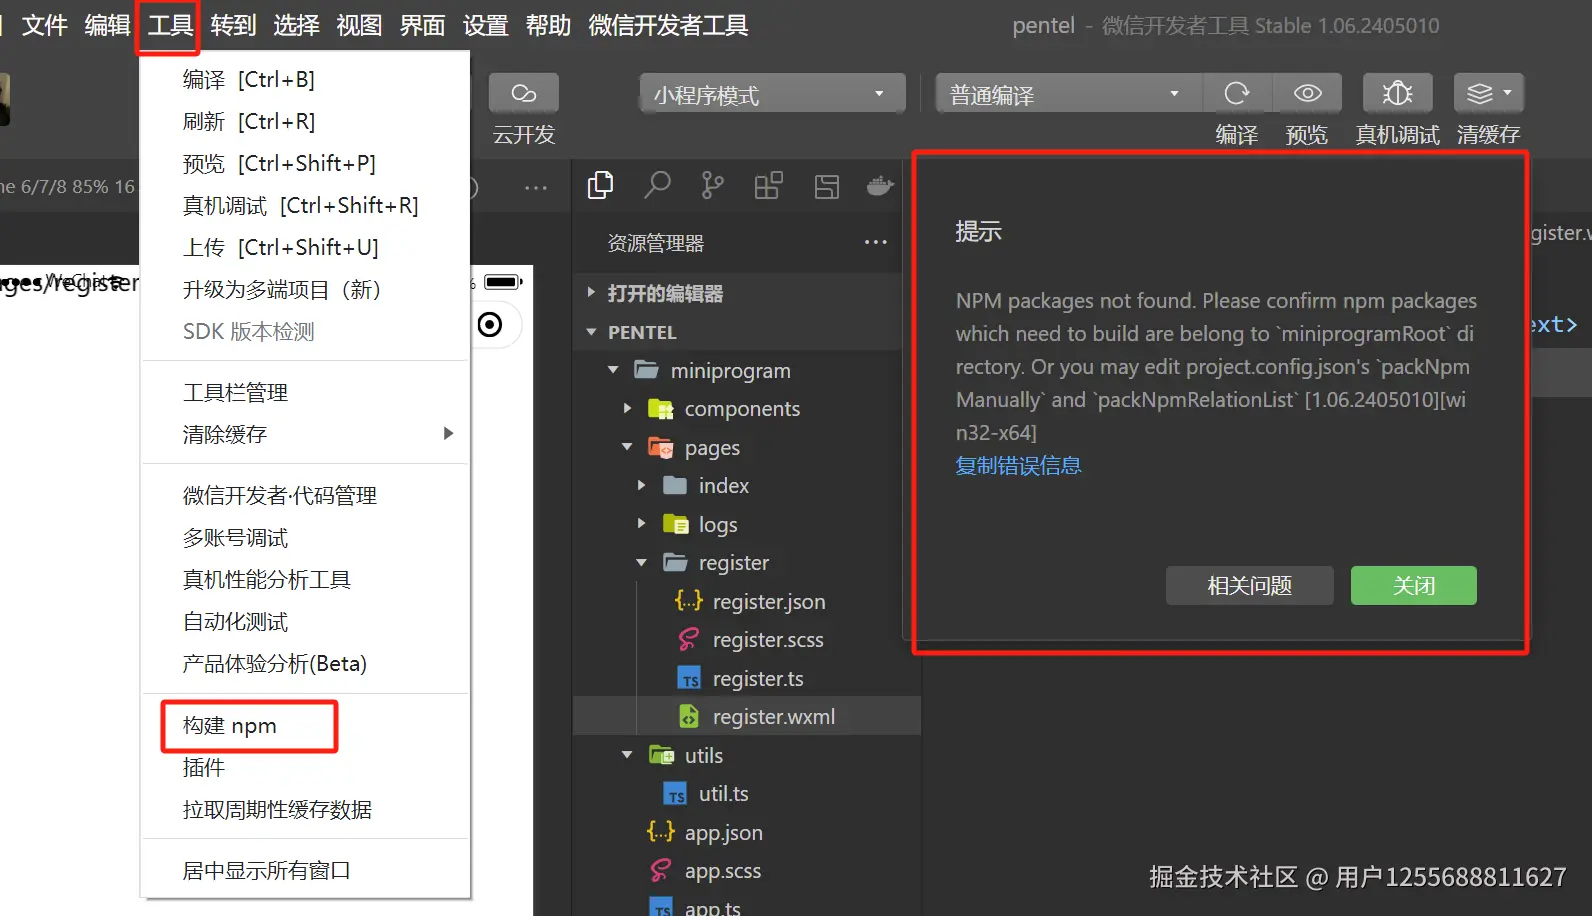Choose 升级为多端项目（新）
Image resolution: width=1592 pixels, height=916 pixels.
pyautogui.click(x=305, y=289)
